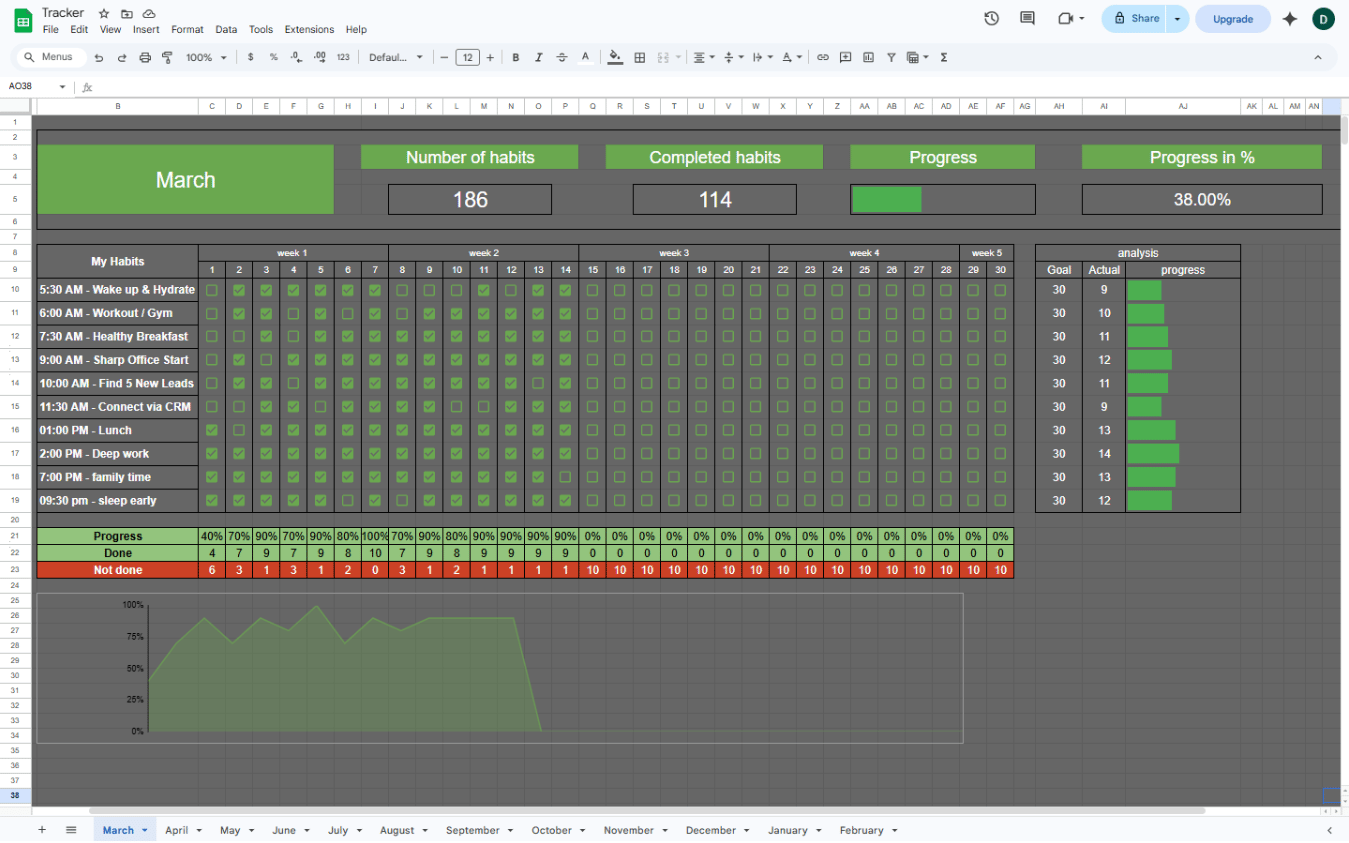Open the video call options dropdown
This screenshot has width=1349, height=843.
point(1083,18)
